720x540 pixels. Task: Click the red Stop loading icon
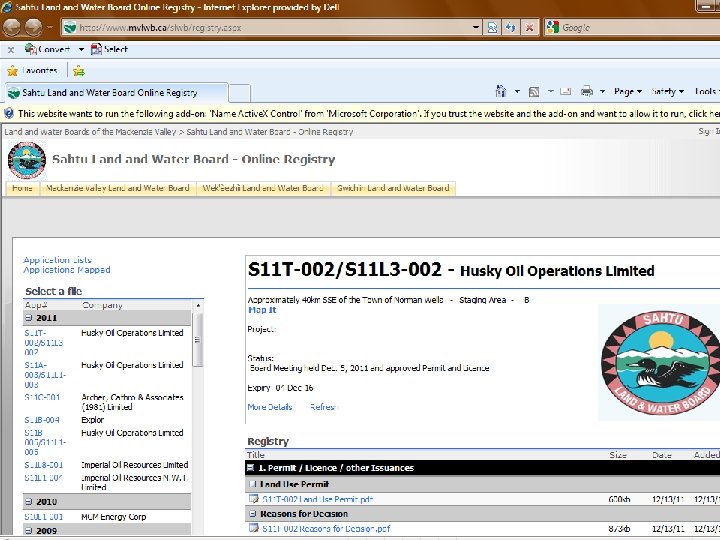529,28
